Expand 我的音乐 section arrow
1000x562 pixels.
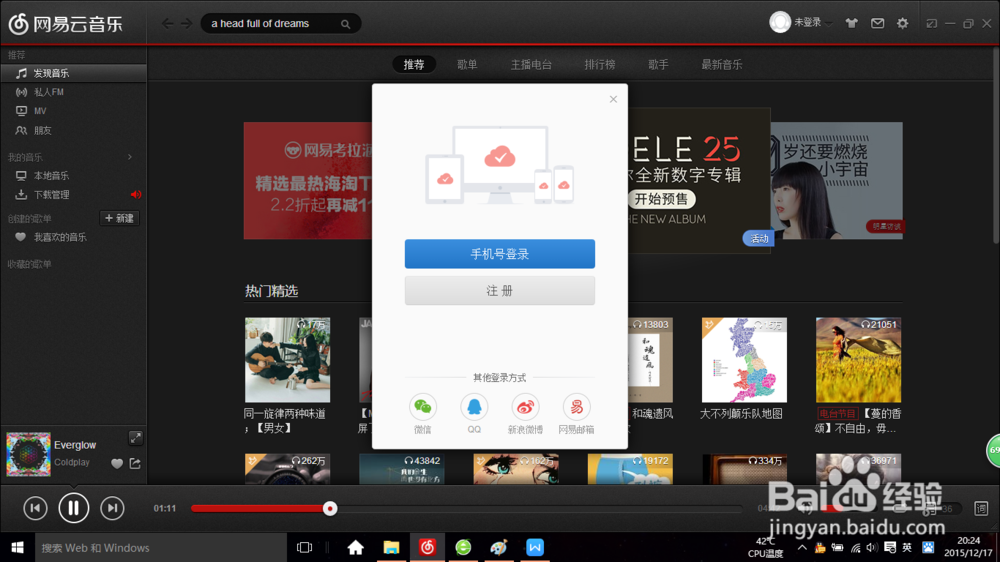click(x=130, y=157)
